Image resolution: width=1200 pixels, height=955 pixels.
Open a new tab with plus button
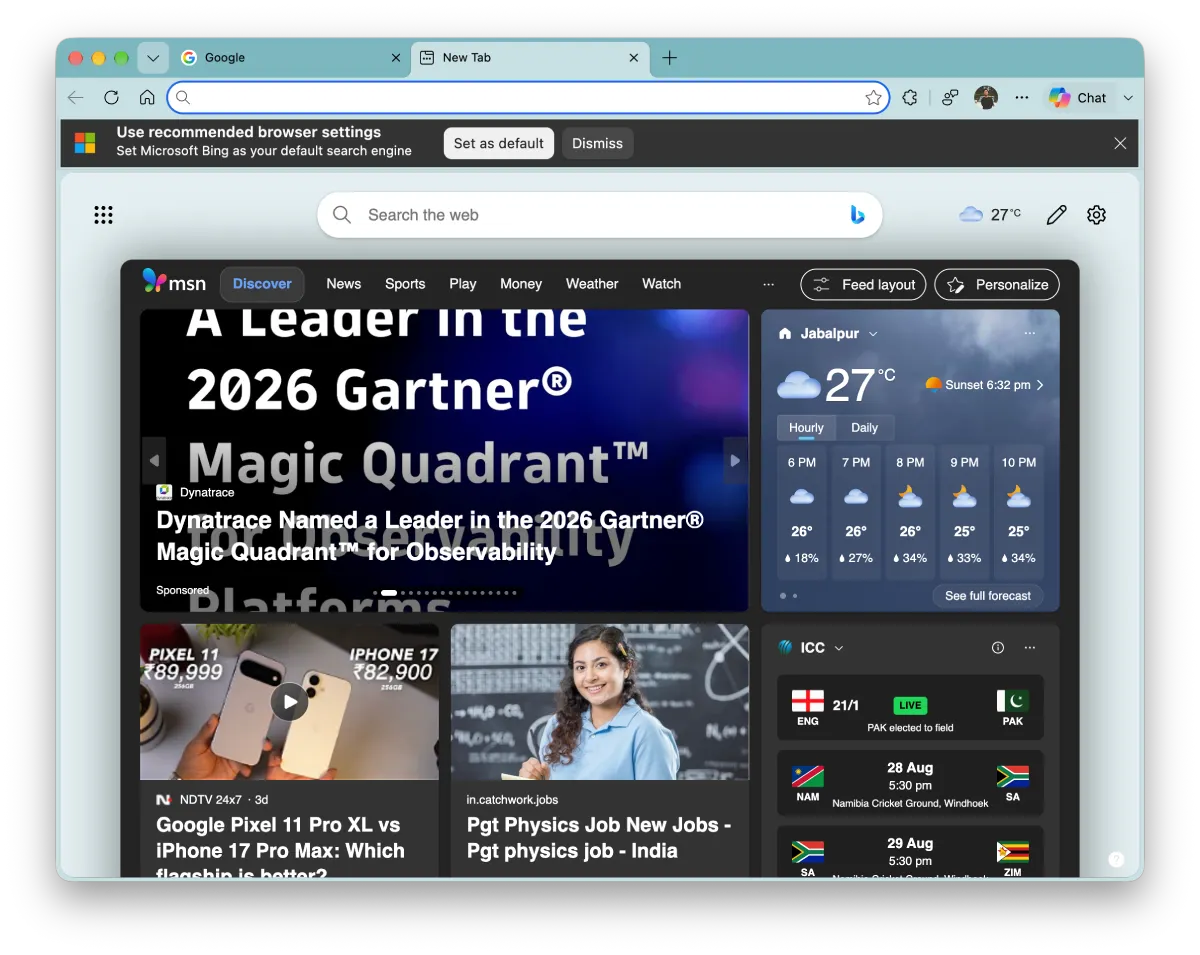[x=670, y=58]
